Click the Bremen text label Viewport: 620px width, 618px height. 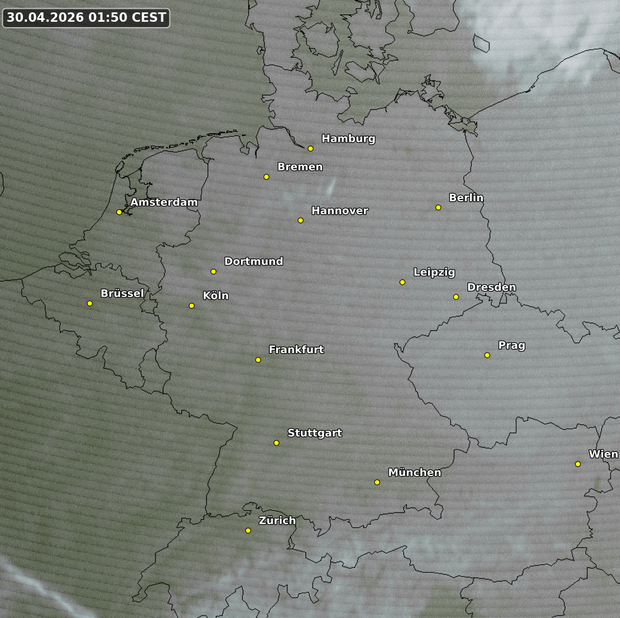point(299,166)
